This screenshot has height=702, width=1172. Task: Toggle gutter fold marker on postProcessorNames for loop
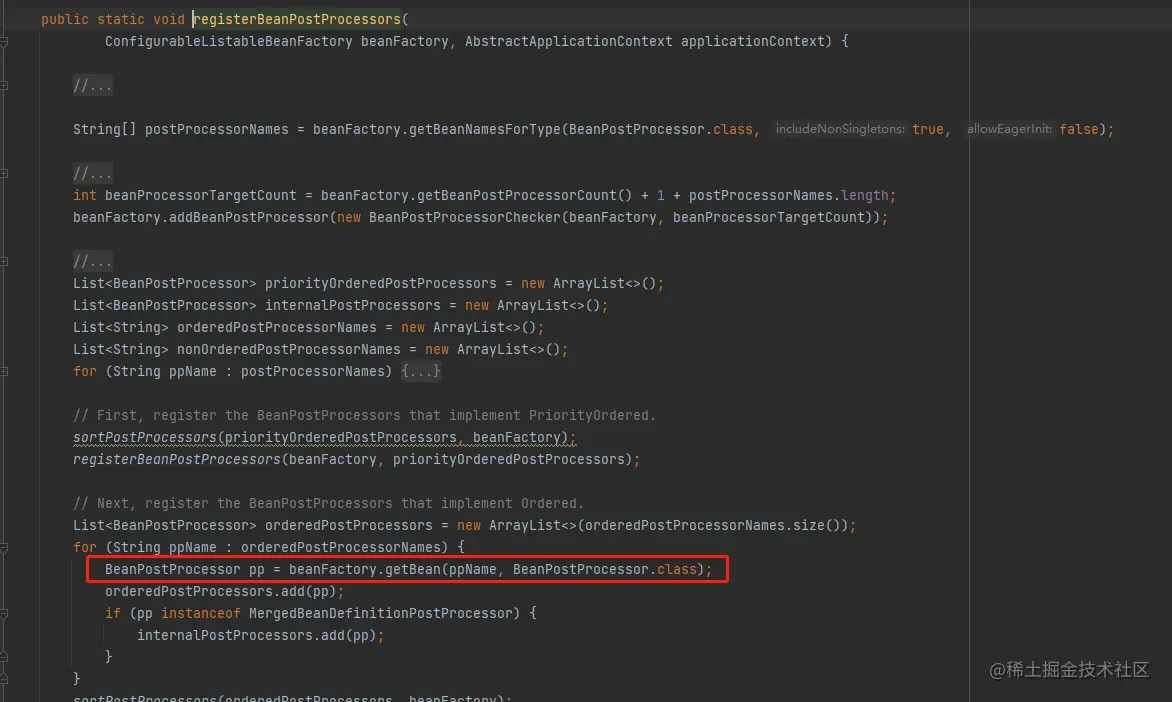4,372
